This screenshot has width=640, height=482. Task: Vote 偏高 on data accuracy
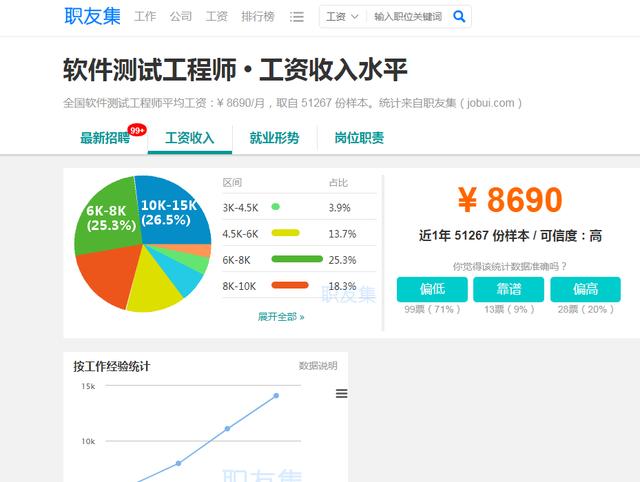click(x=586, y=289)
